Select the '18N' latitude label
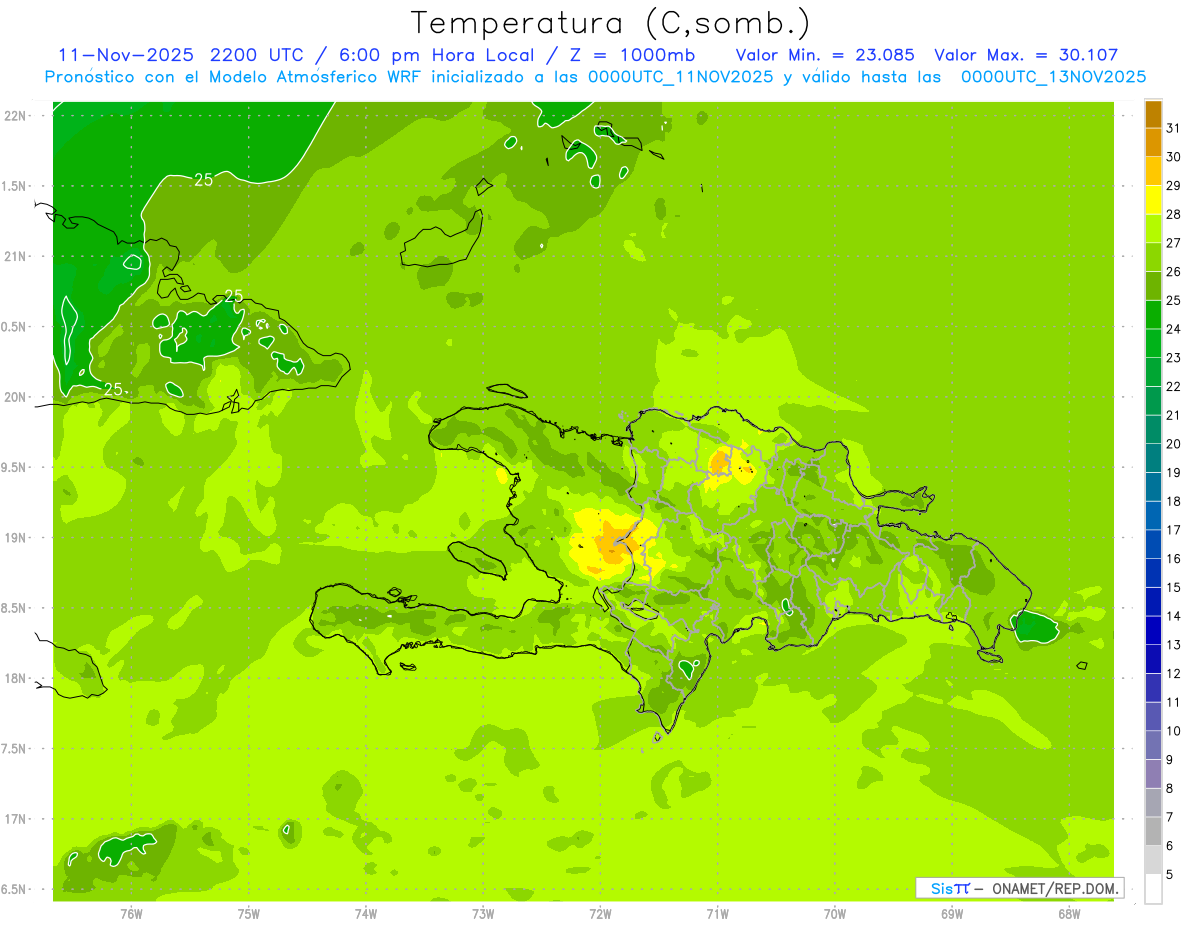 (17, 678)
